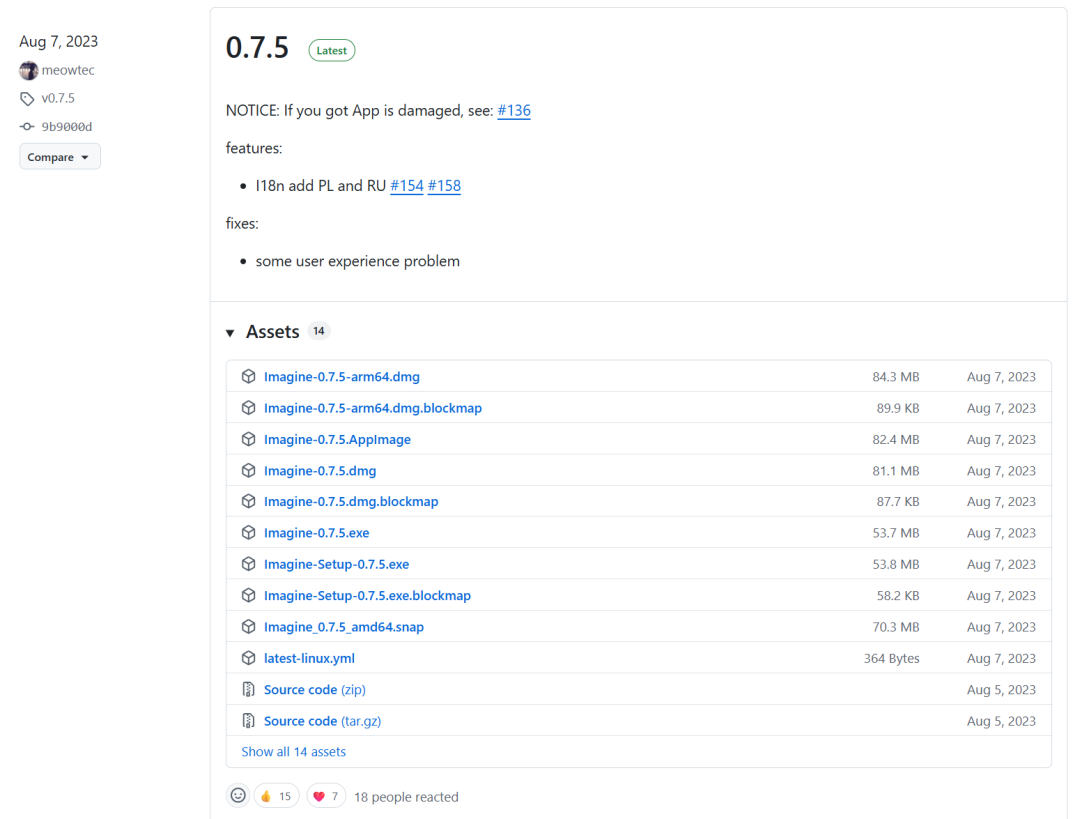Screen dimensions: 1080x819
Task: Click the heart reaction with 7
Action: tap(326, 796)
